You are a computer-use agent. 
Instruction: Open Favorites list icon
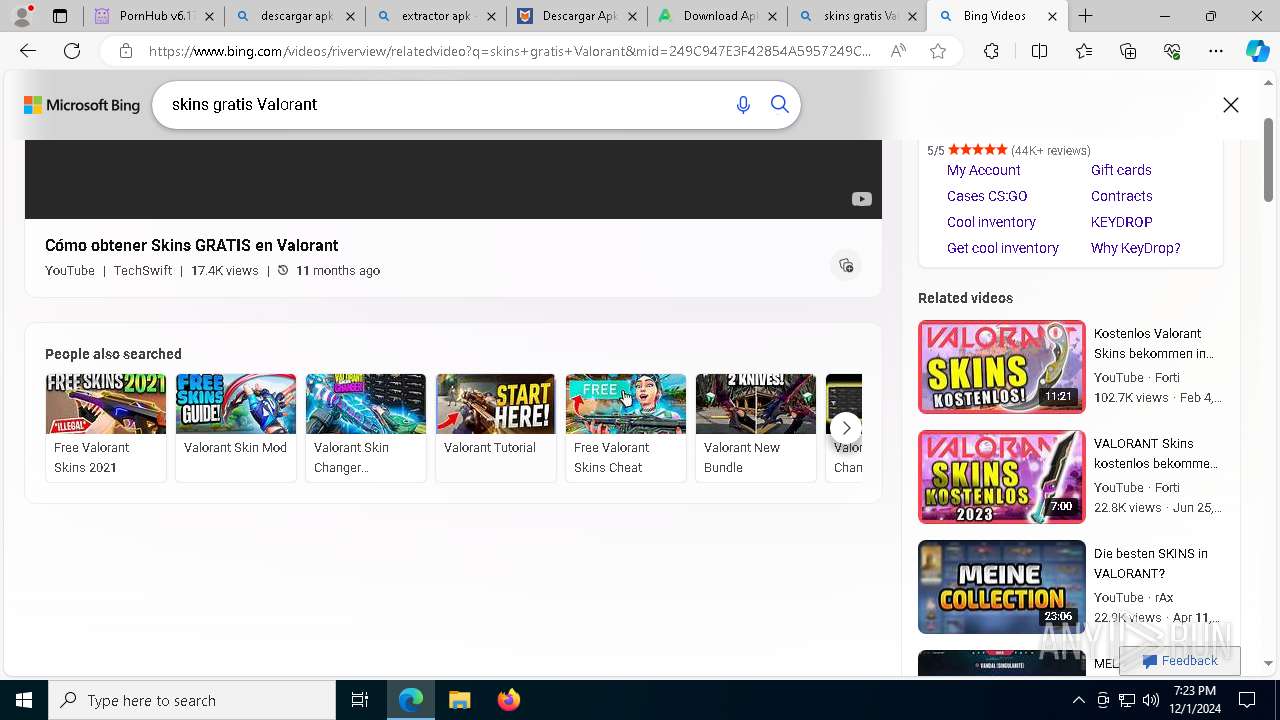click(1084, 51)
